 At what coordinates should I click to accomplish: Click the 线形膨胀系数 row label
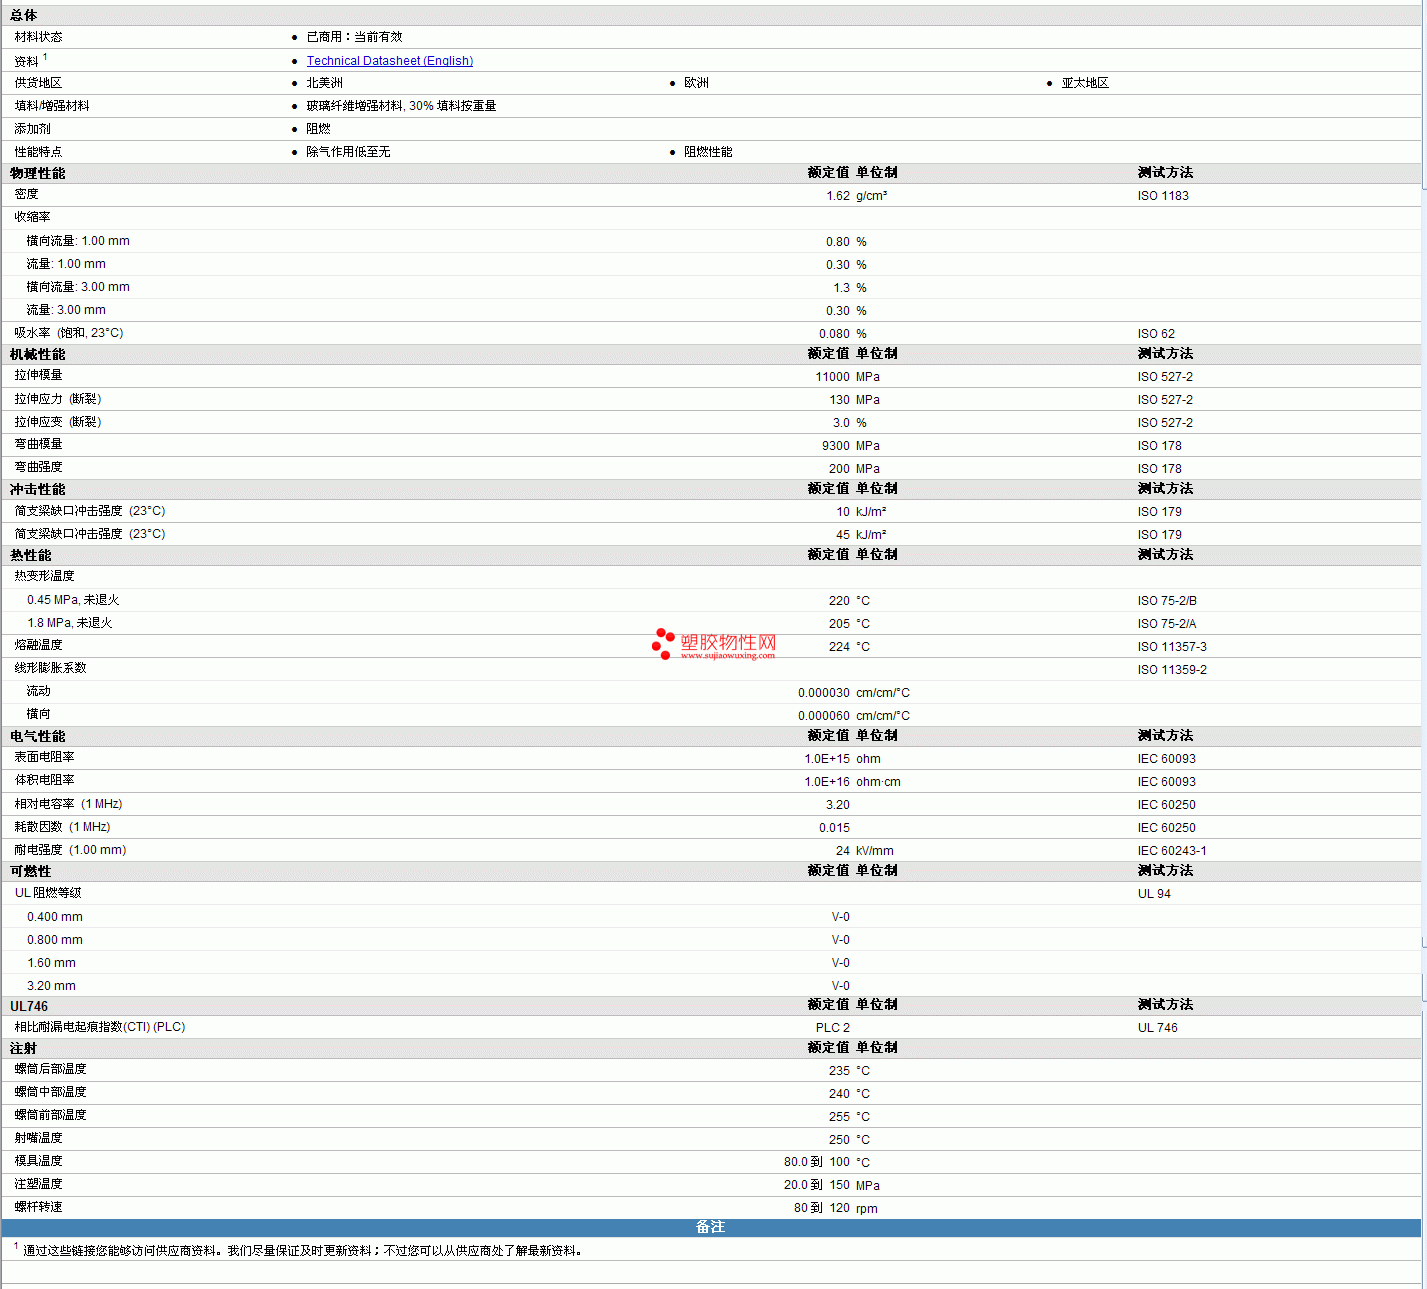[50, 668]
